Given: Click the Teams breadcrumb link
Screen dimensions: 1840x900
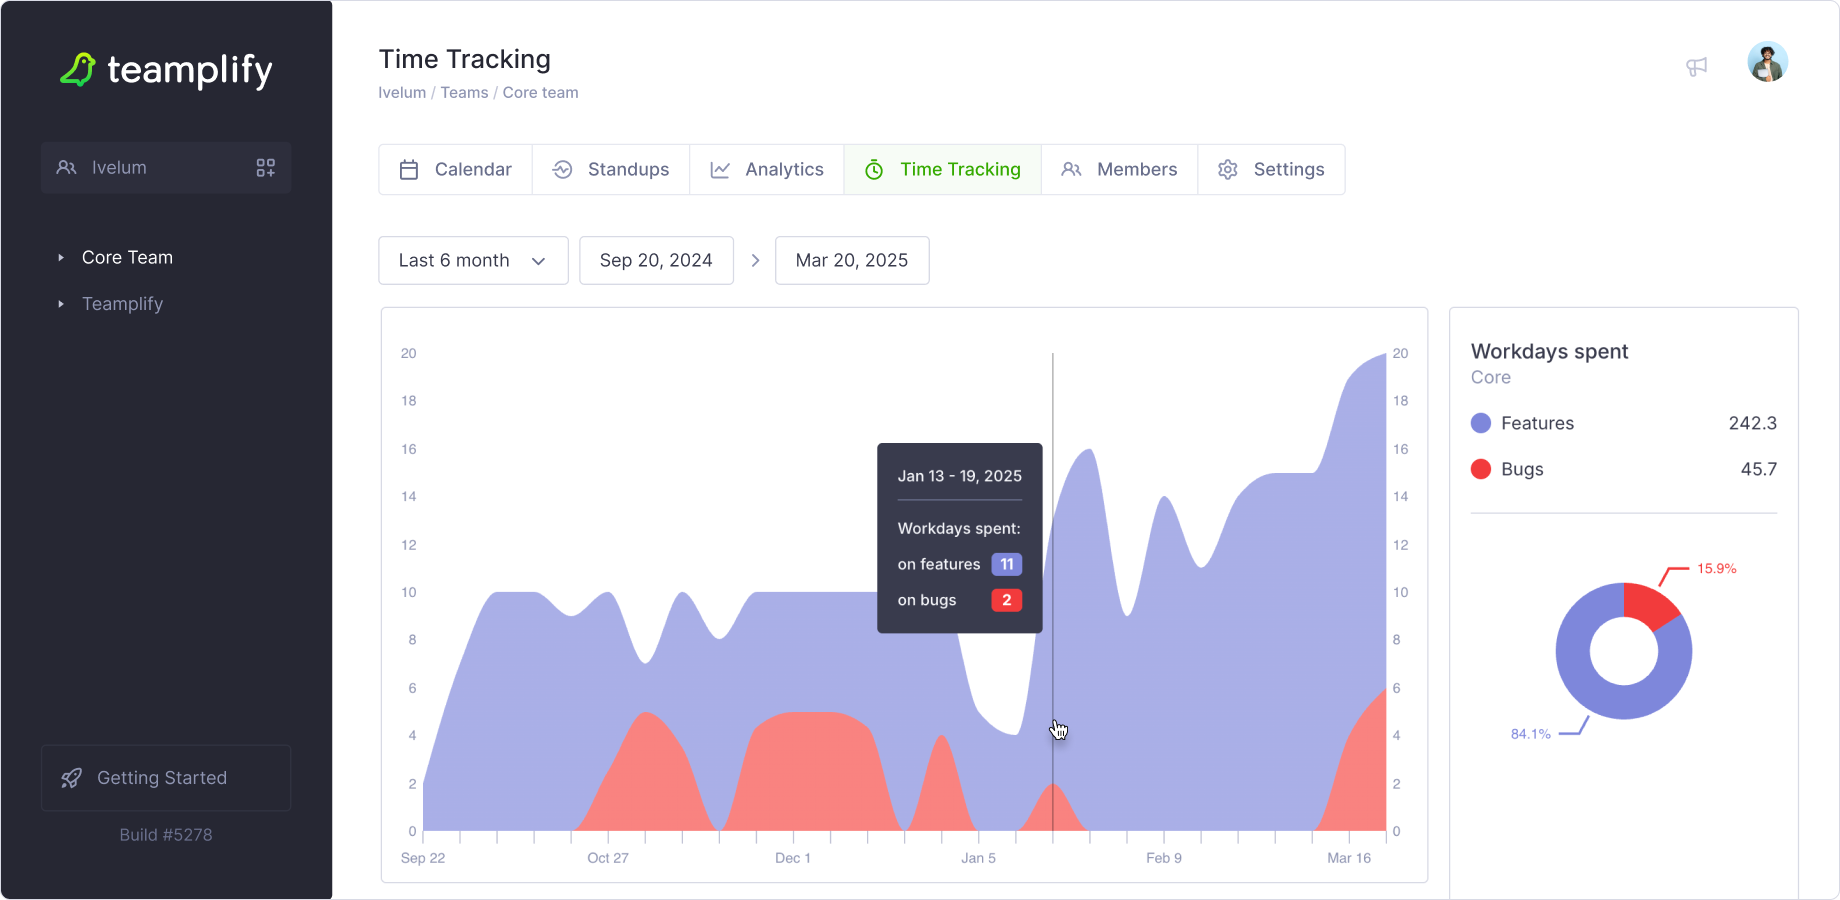Looking at the screenshot, I should tap(464, 93).
